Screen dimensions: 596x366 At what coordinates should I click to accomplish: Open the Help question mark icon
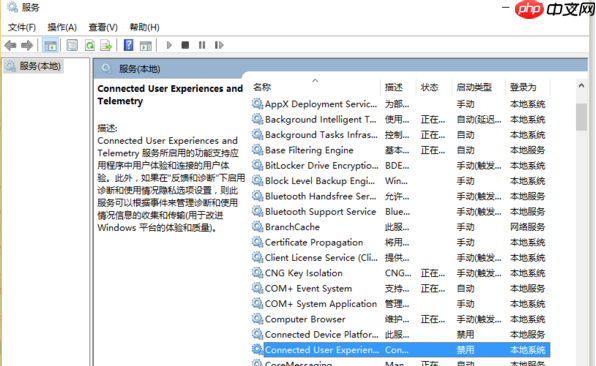click(128, 45)
